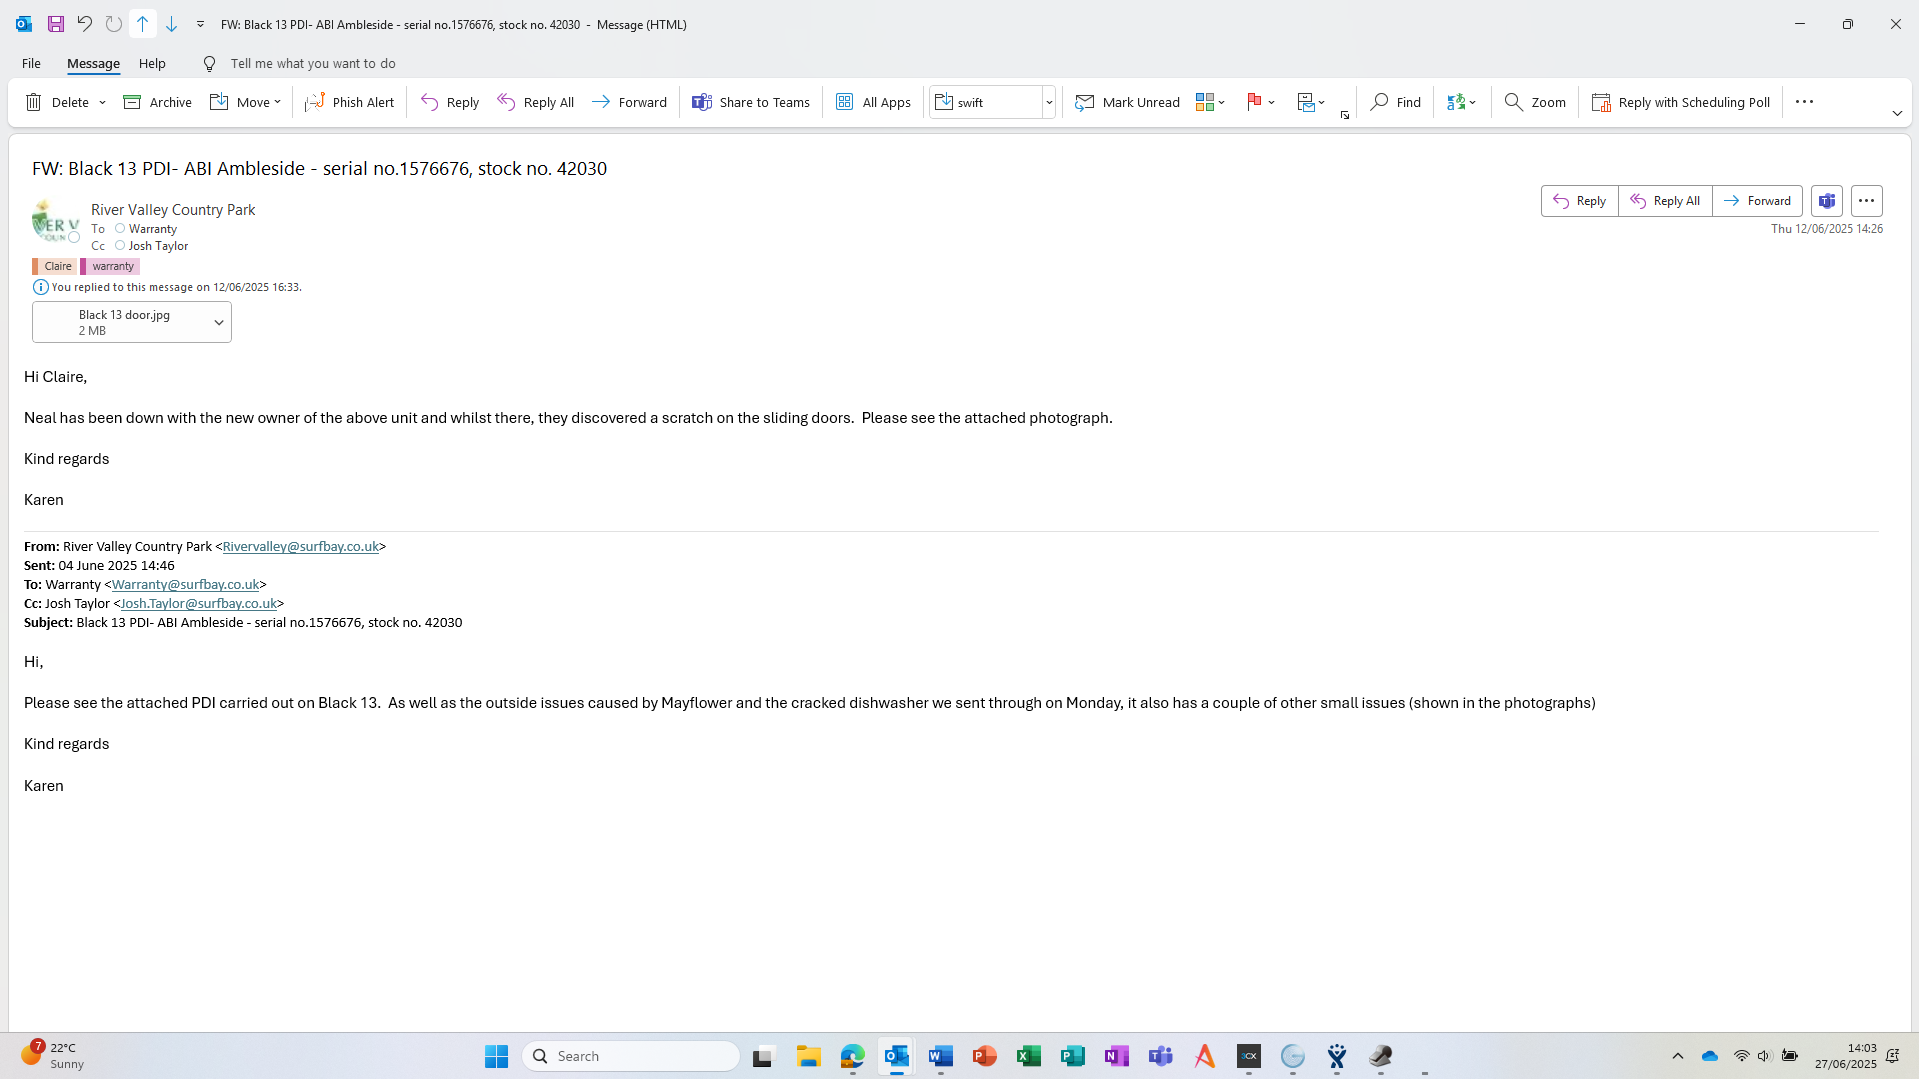1919x1079 pixels.
Task: Open Josh.Taylor@surfbay.co.uk address link
Action: (x=198, y=604)
